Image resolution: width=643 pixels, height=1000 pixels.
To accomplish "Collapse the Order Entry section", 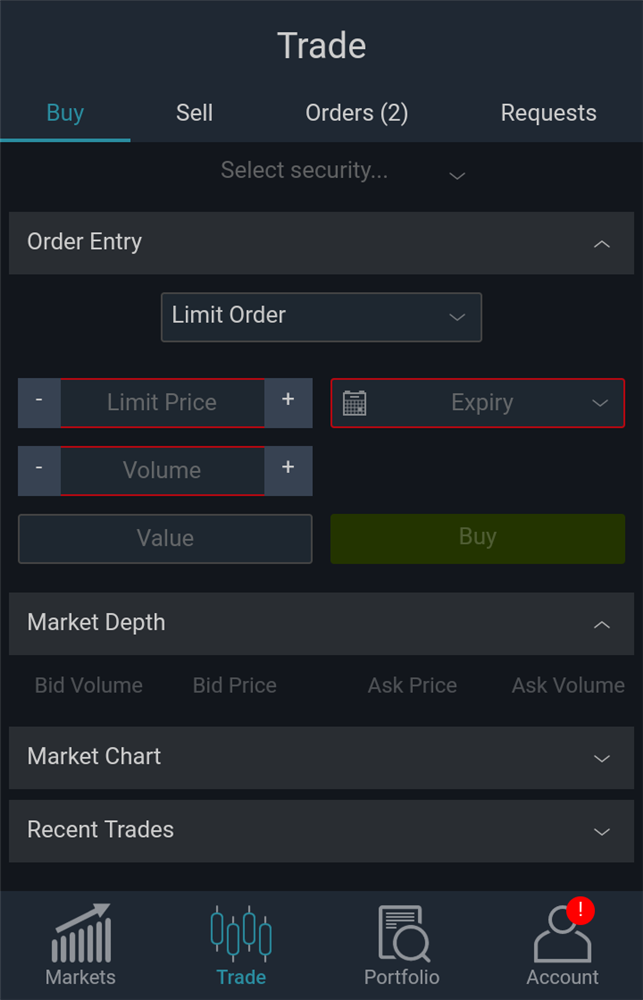I will 601,243.
